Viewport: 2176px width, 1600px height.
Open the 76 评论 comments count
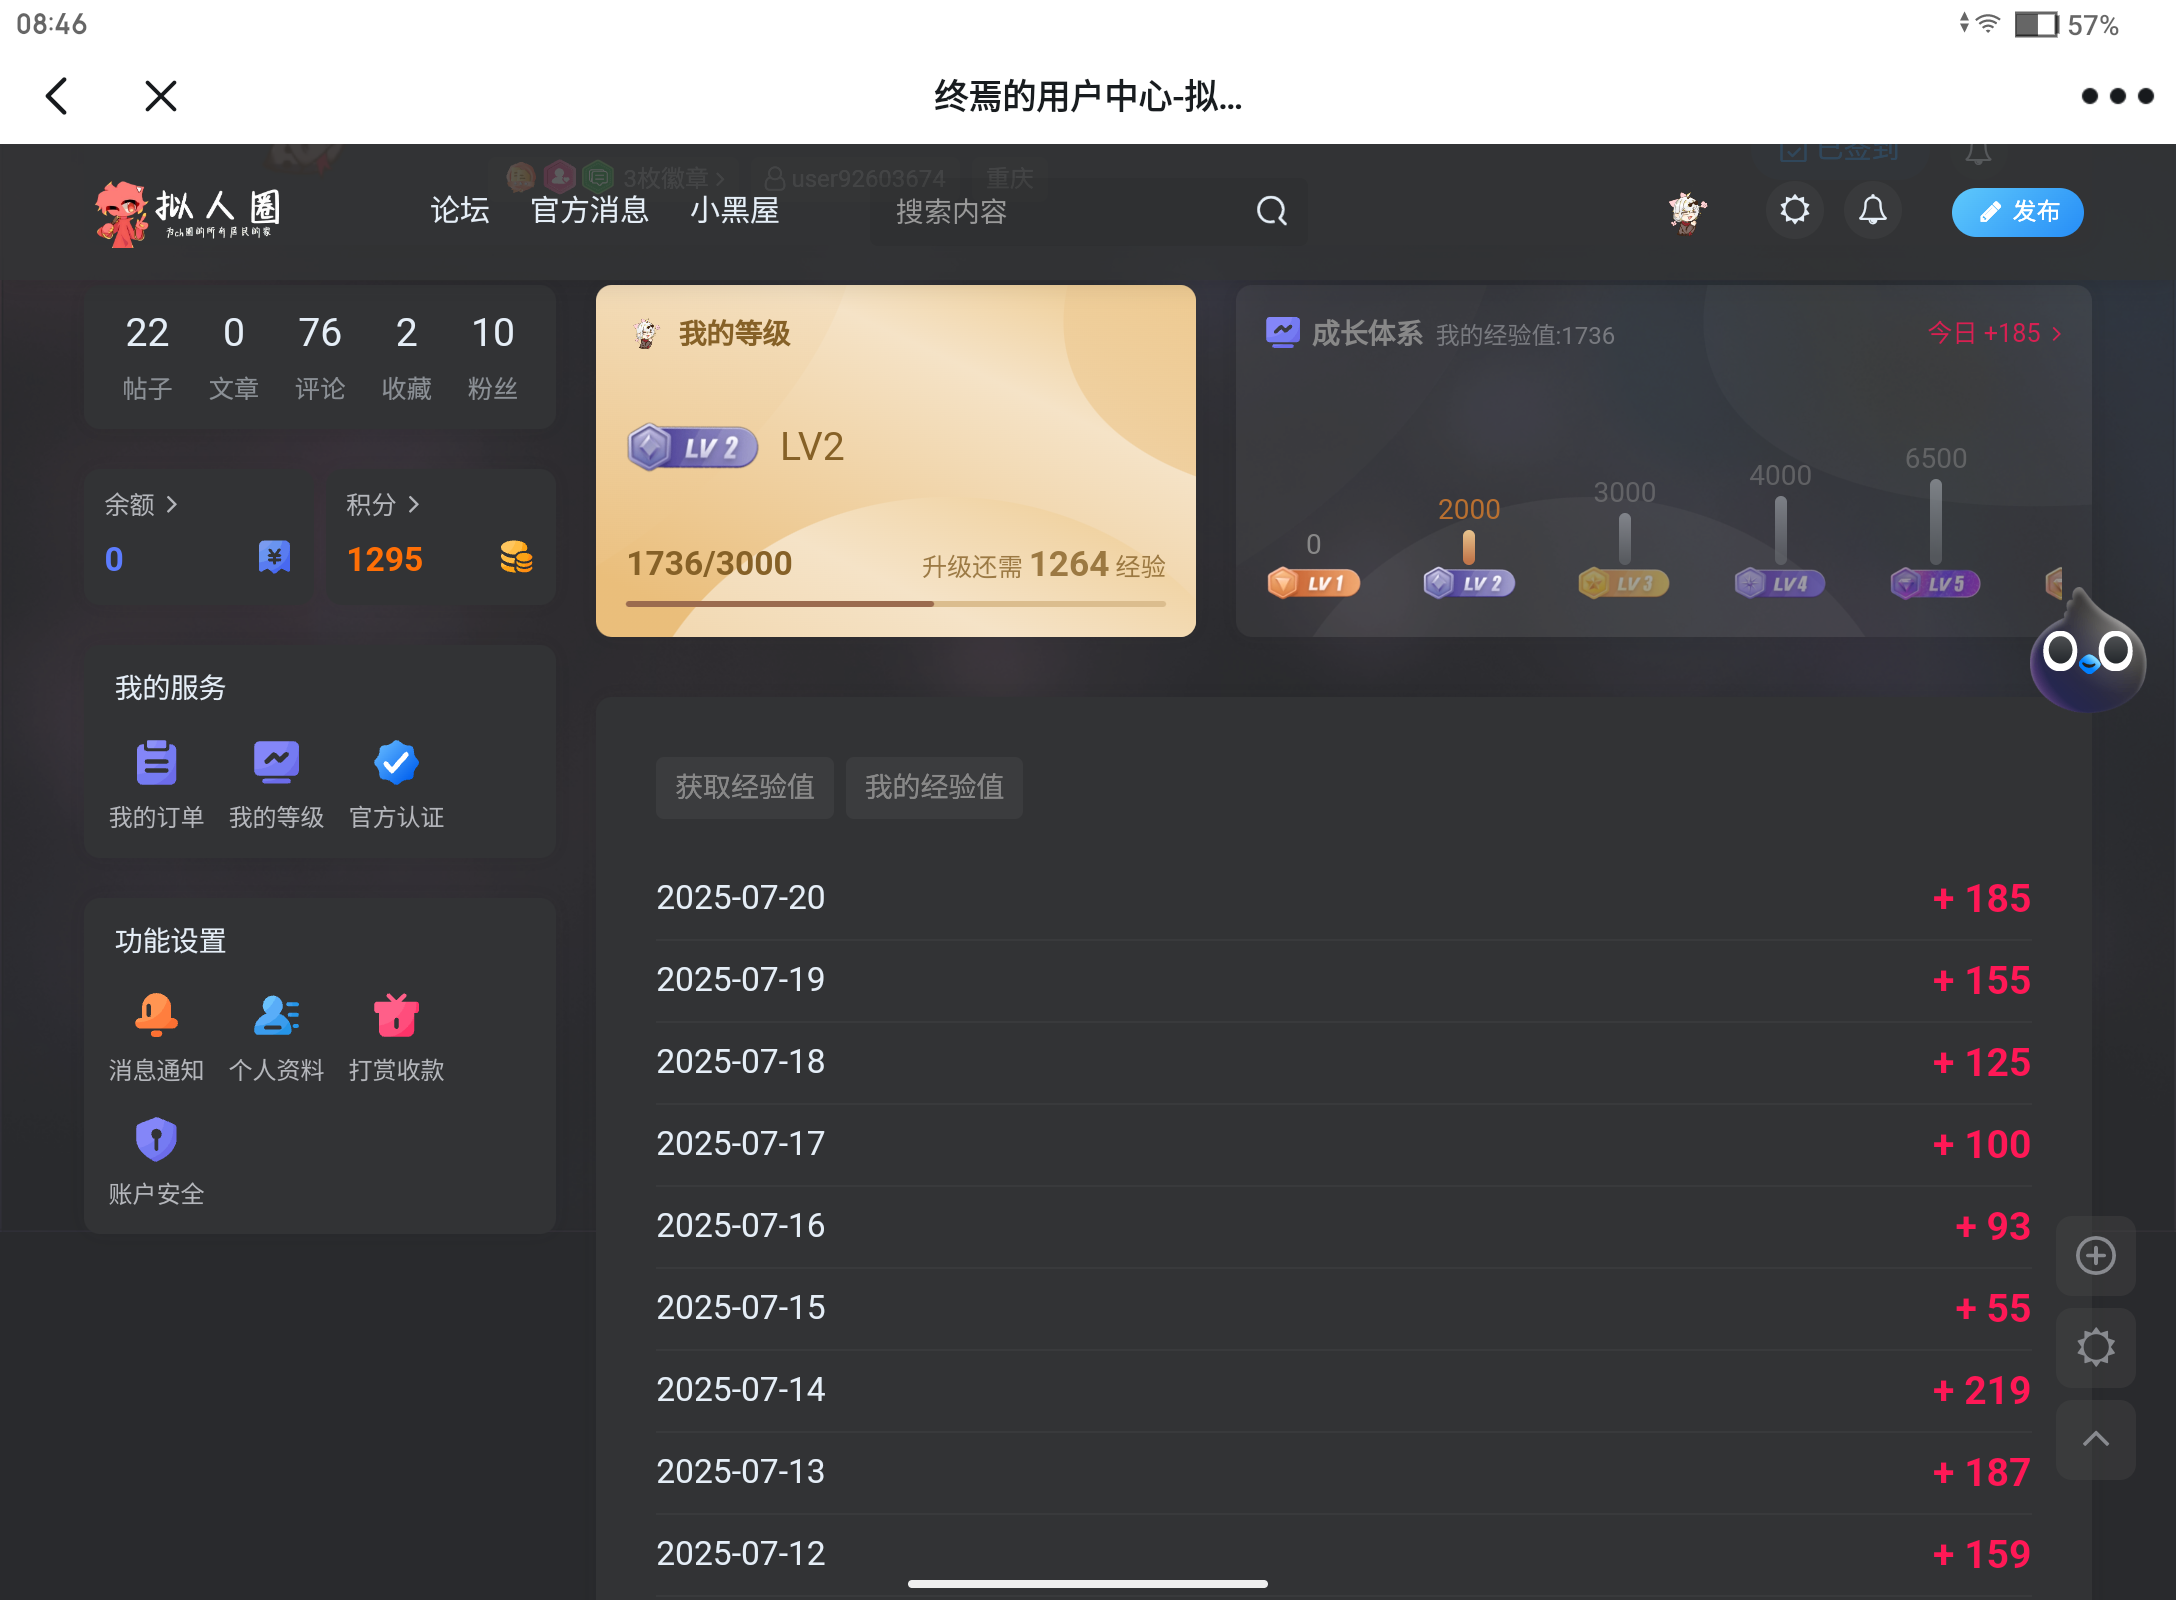[x=320, y=357]
